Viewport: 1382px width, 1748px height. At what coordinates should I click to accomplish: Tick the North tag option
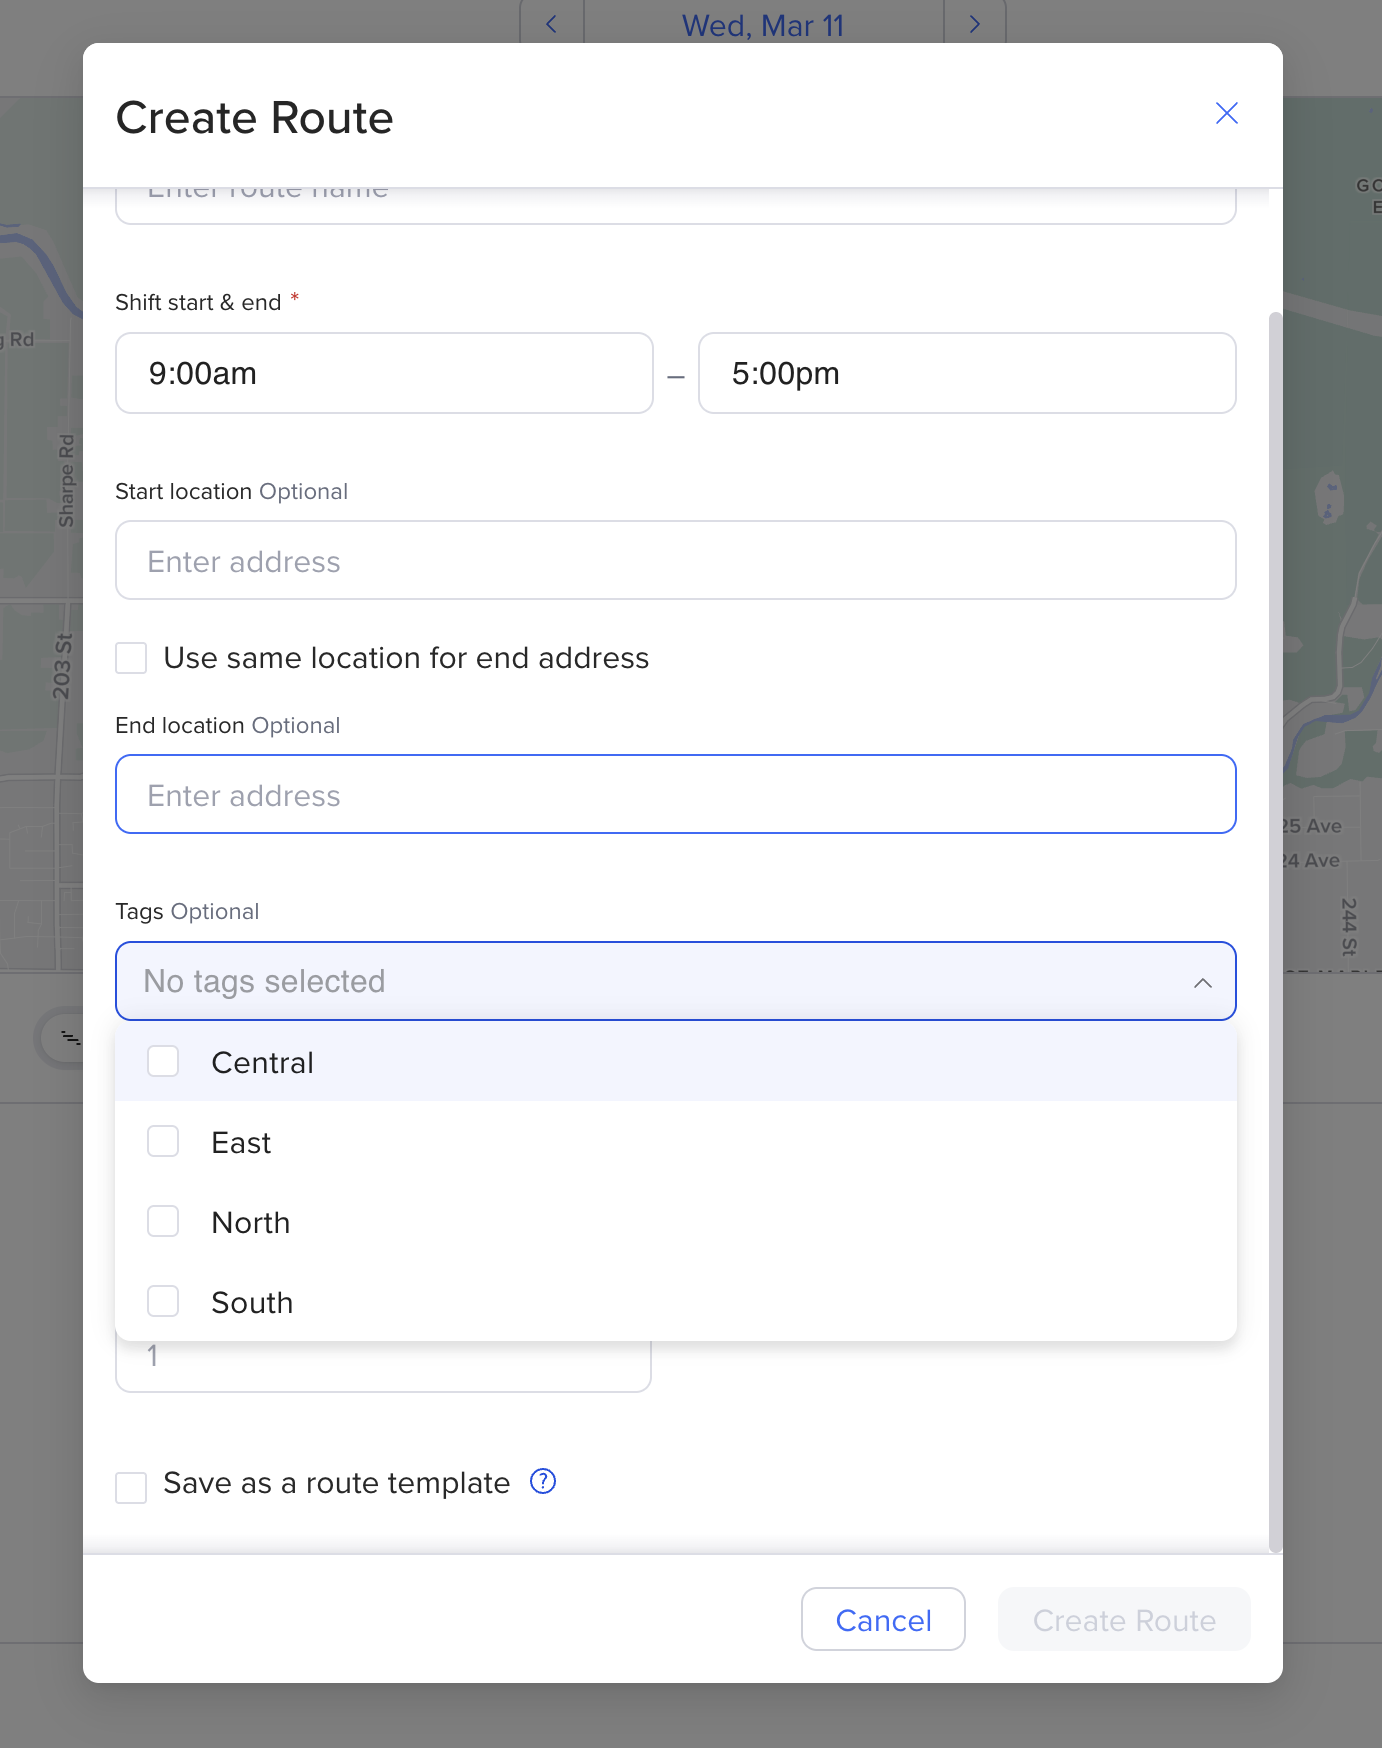[163, 1221]
